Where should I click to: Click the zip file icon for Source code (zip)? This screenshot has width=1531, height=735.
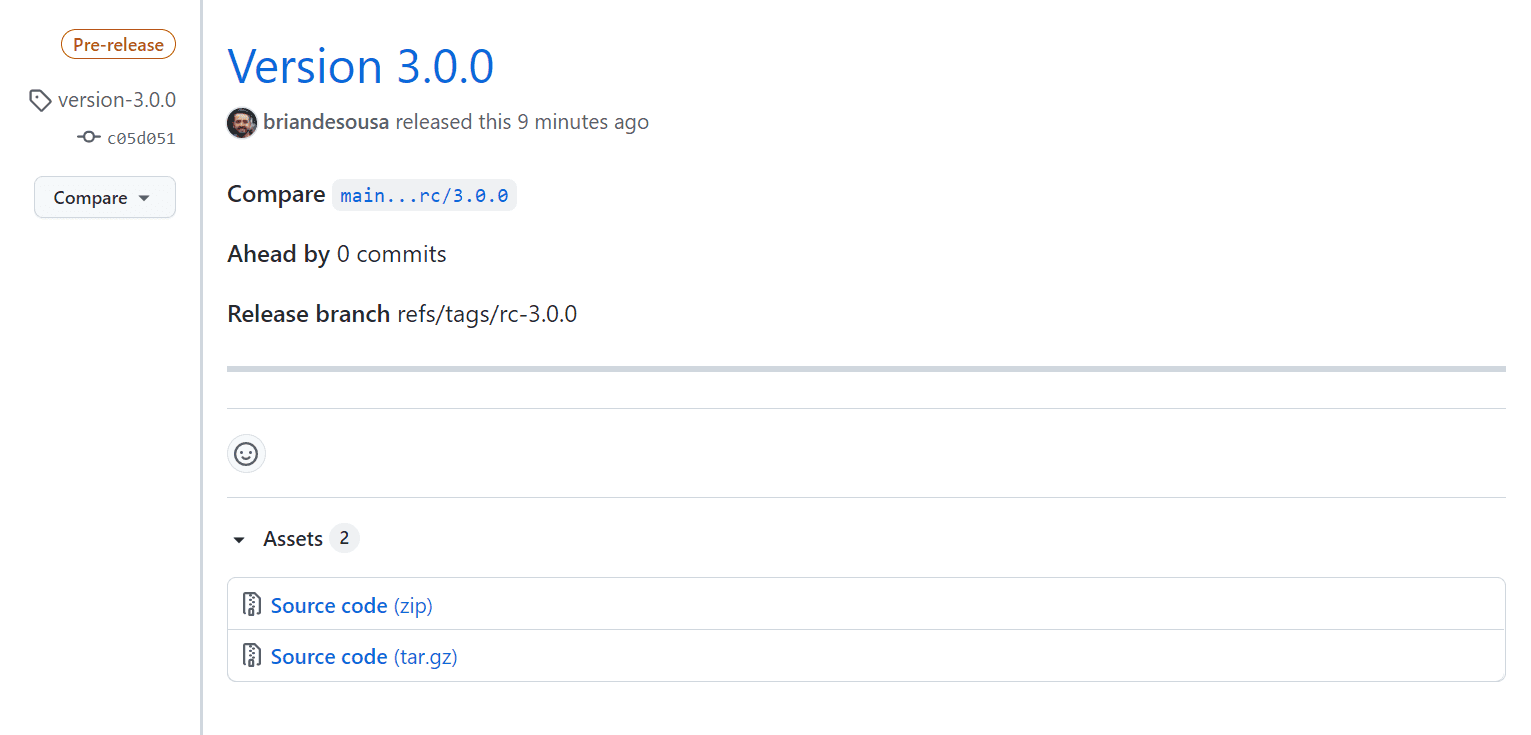253,605
